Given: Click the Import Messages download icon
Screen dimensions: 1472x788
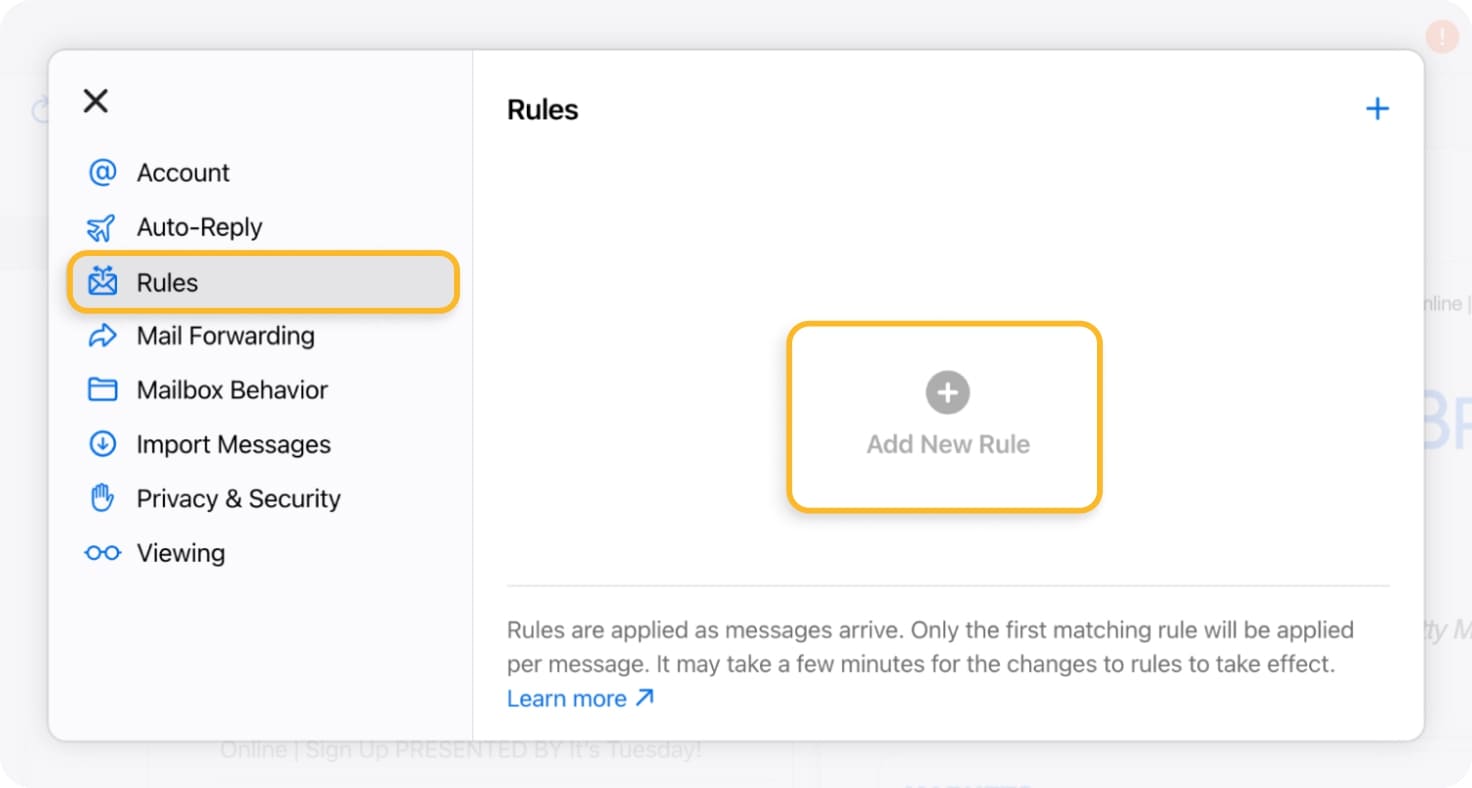Looking at the screenshot, I should [102, 444].
